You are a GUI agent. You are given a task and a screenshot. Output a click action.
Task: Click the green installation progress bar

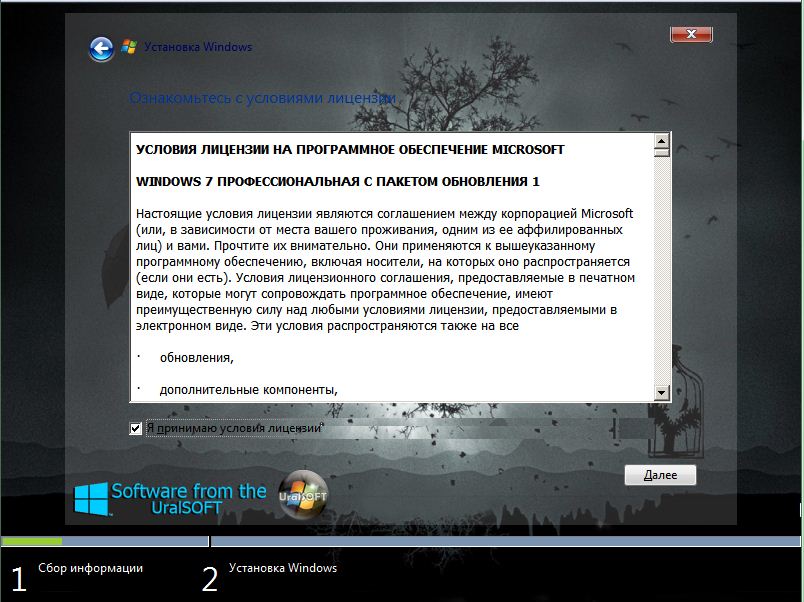(32, 541)
